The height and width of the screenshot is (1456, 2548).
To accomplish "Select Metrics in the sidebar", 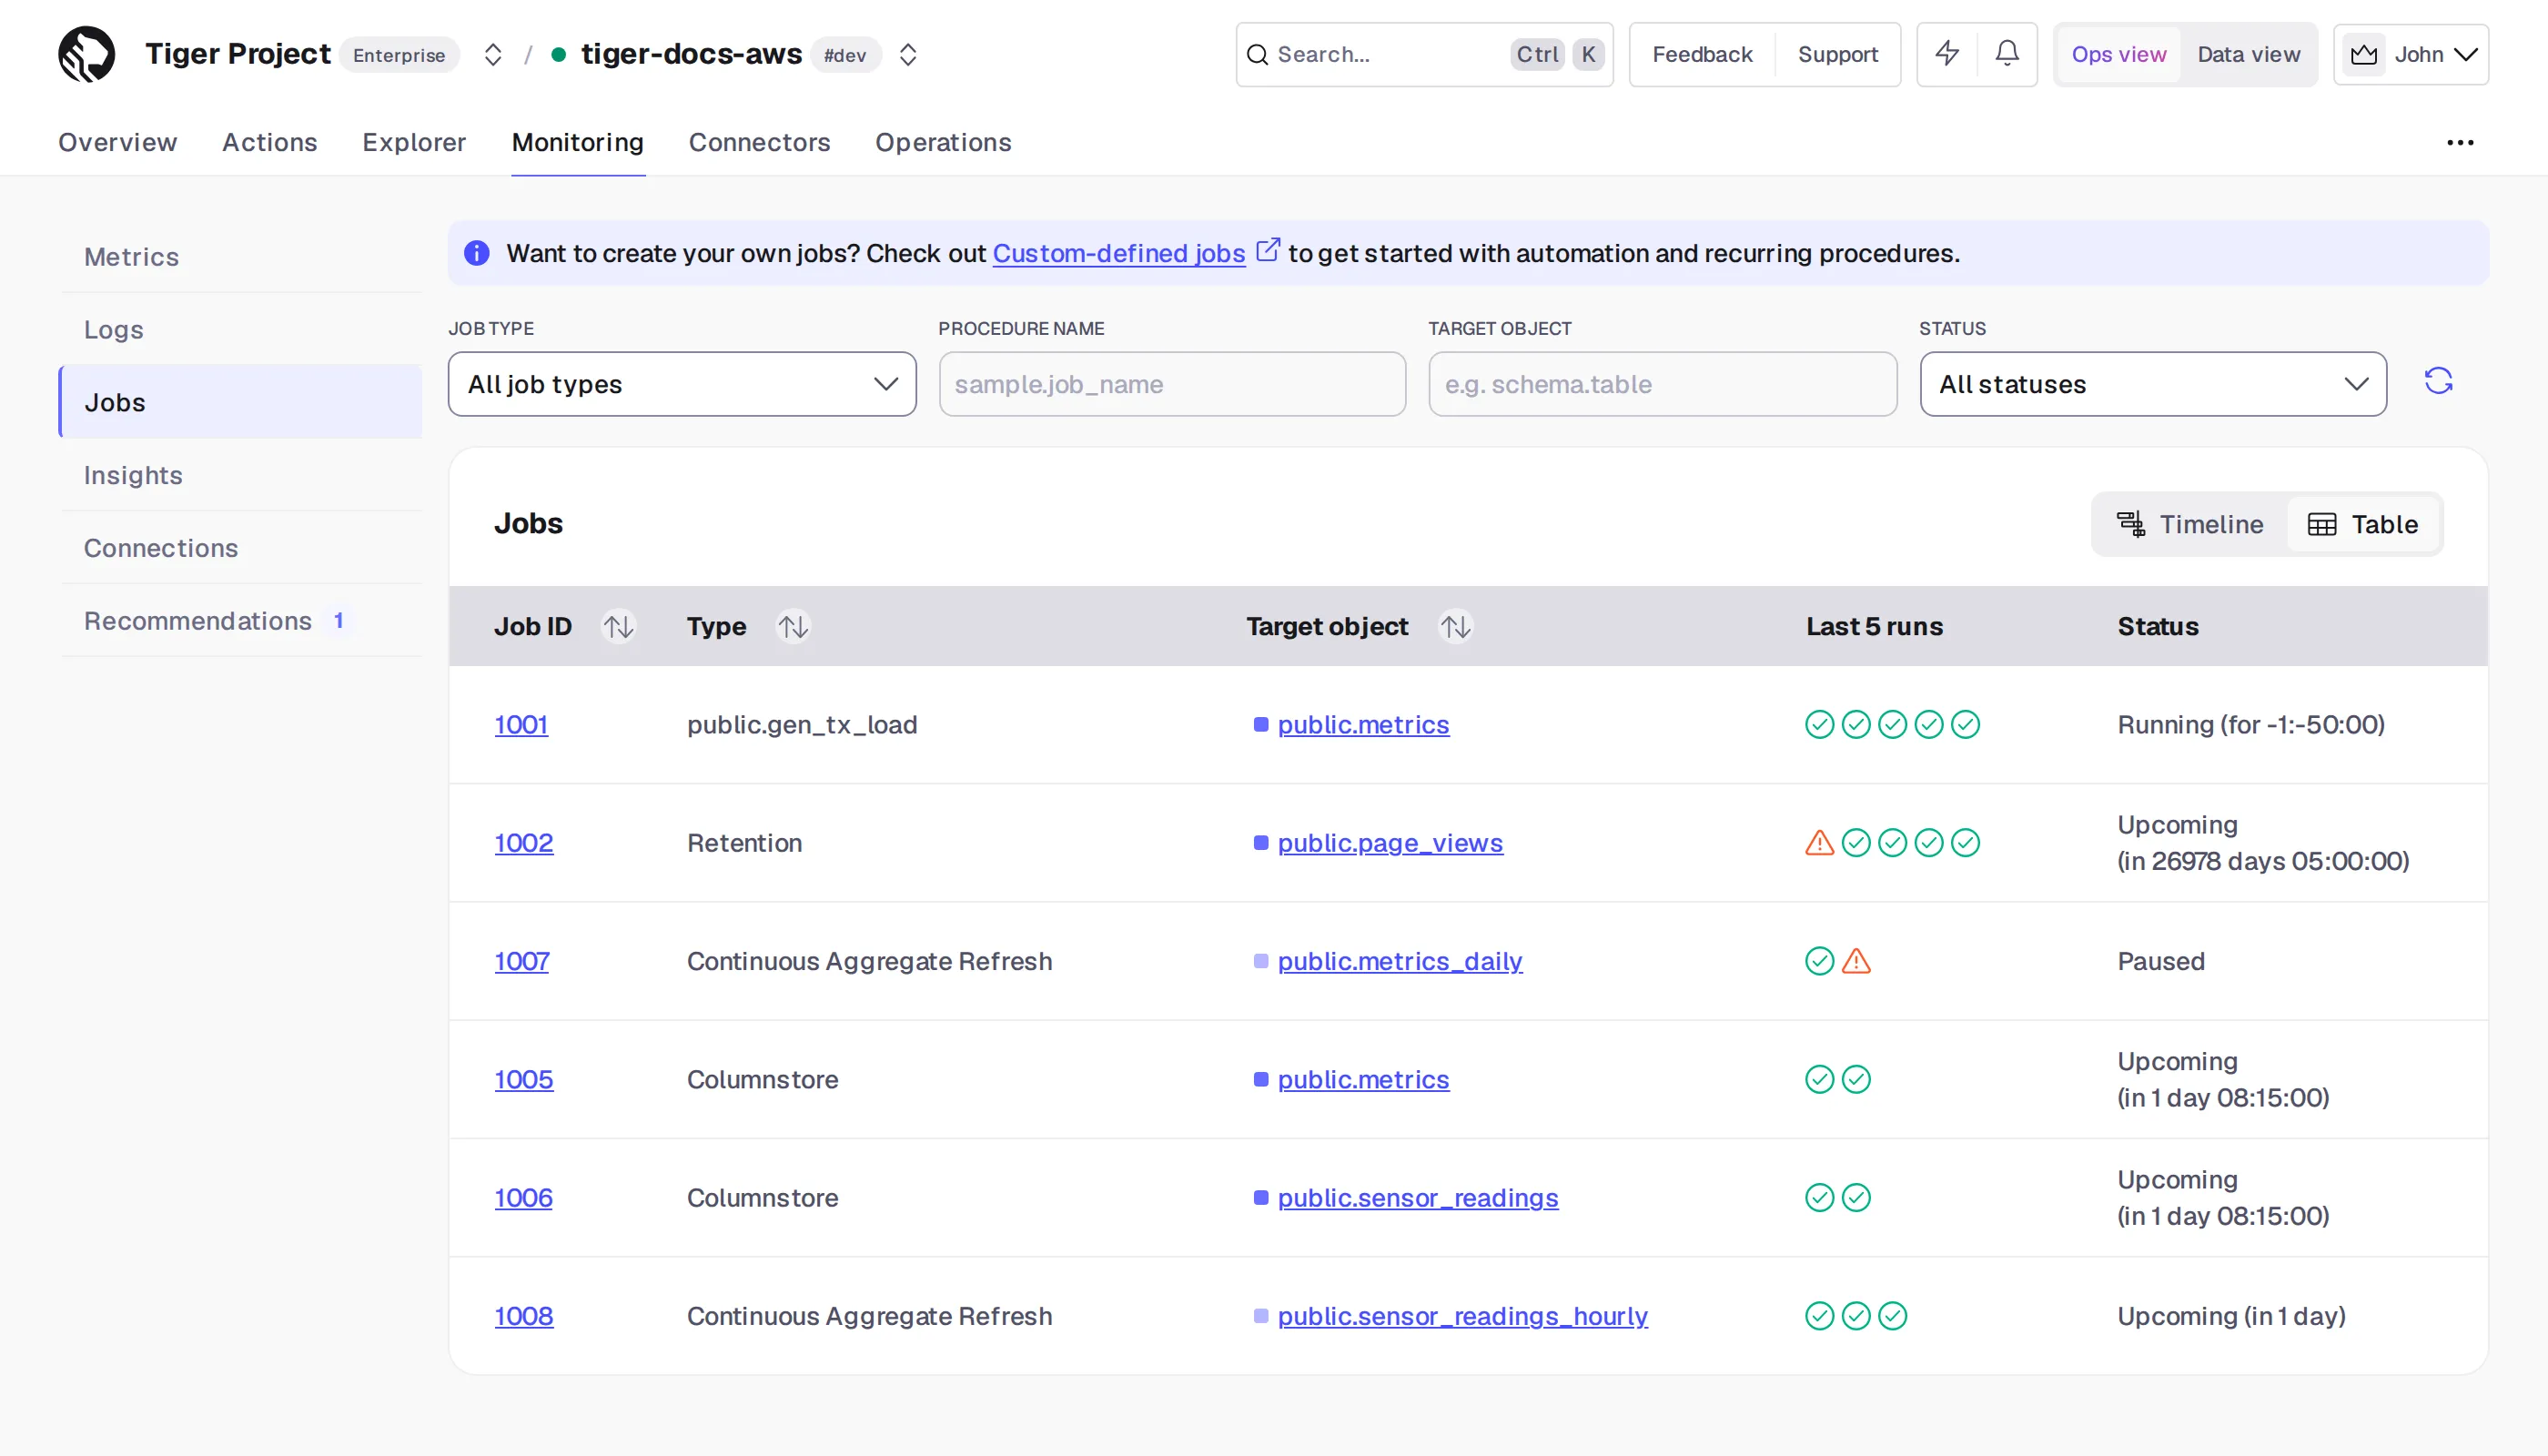I will (240, 257).
